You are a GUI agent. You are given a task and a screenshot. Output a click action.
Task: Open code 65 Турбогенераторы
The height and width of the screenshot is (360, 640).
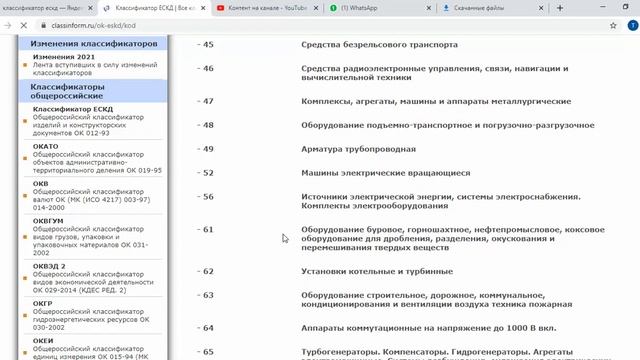click(x=456, y=354)
